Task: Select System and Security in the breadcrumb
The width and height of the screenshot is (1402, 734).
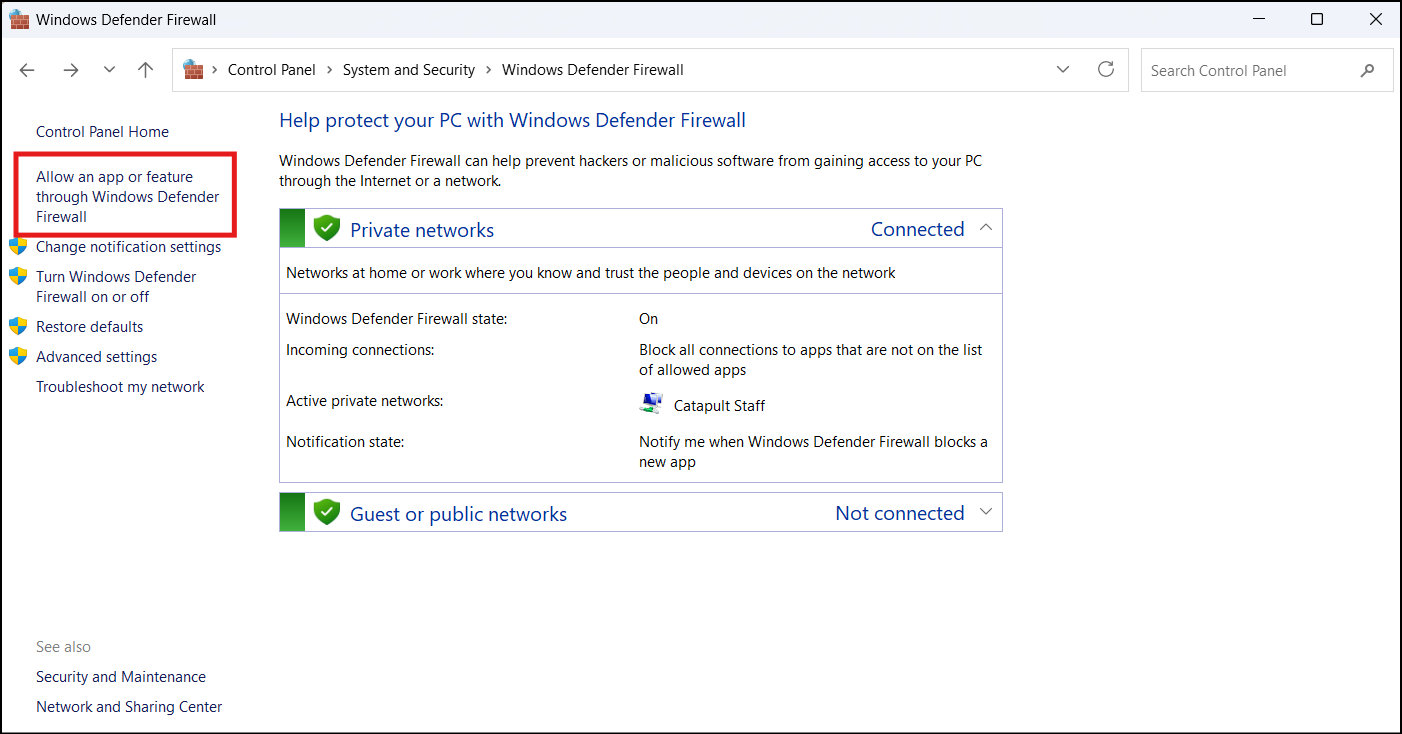Action: pos(408,70)
